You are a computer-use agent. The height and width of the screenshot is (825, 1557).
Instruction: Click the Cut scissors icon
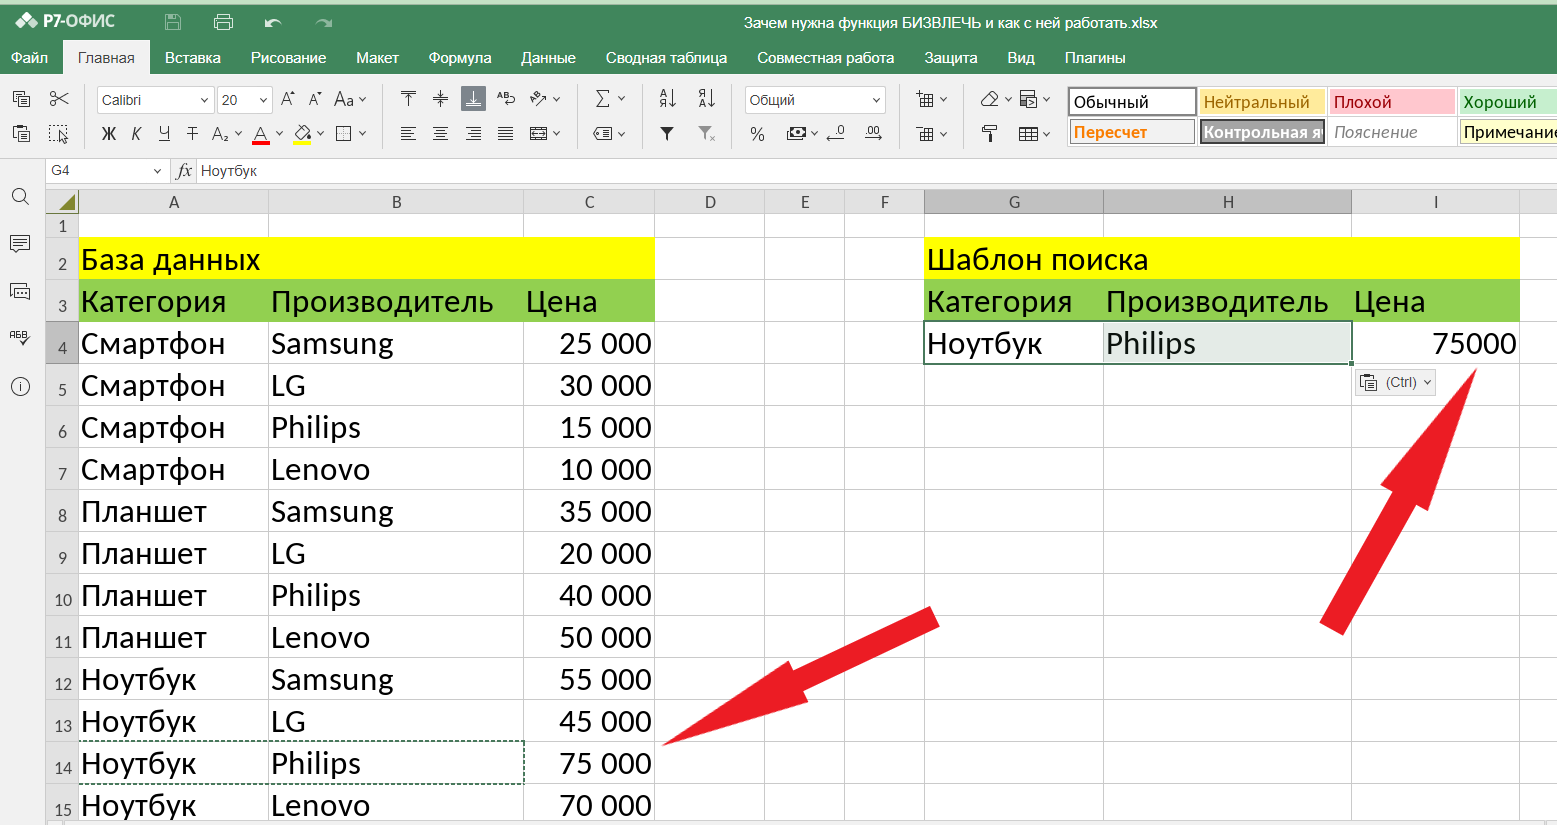[59, 99]
